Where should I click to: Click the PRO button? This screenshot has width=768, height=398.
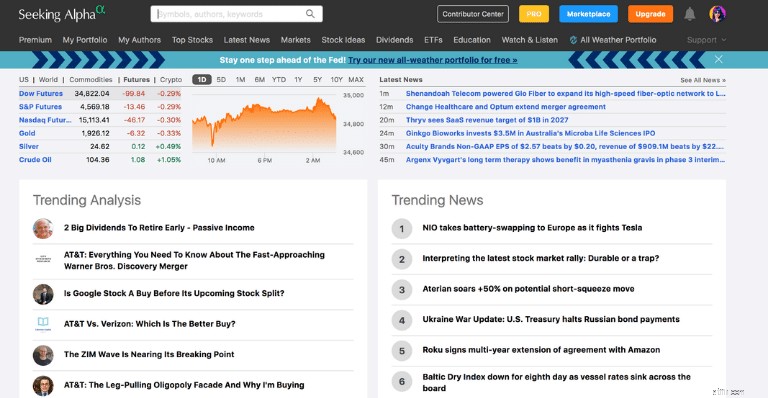point(534,14)
